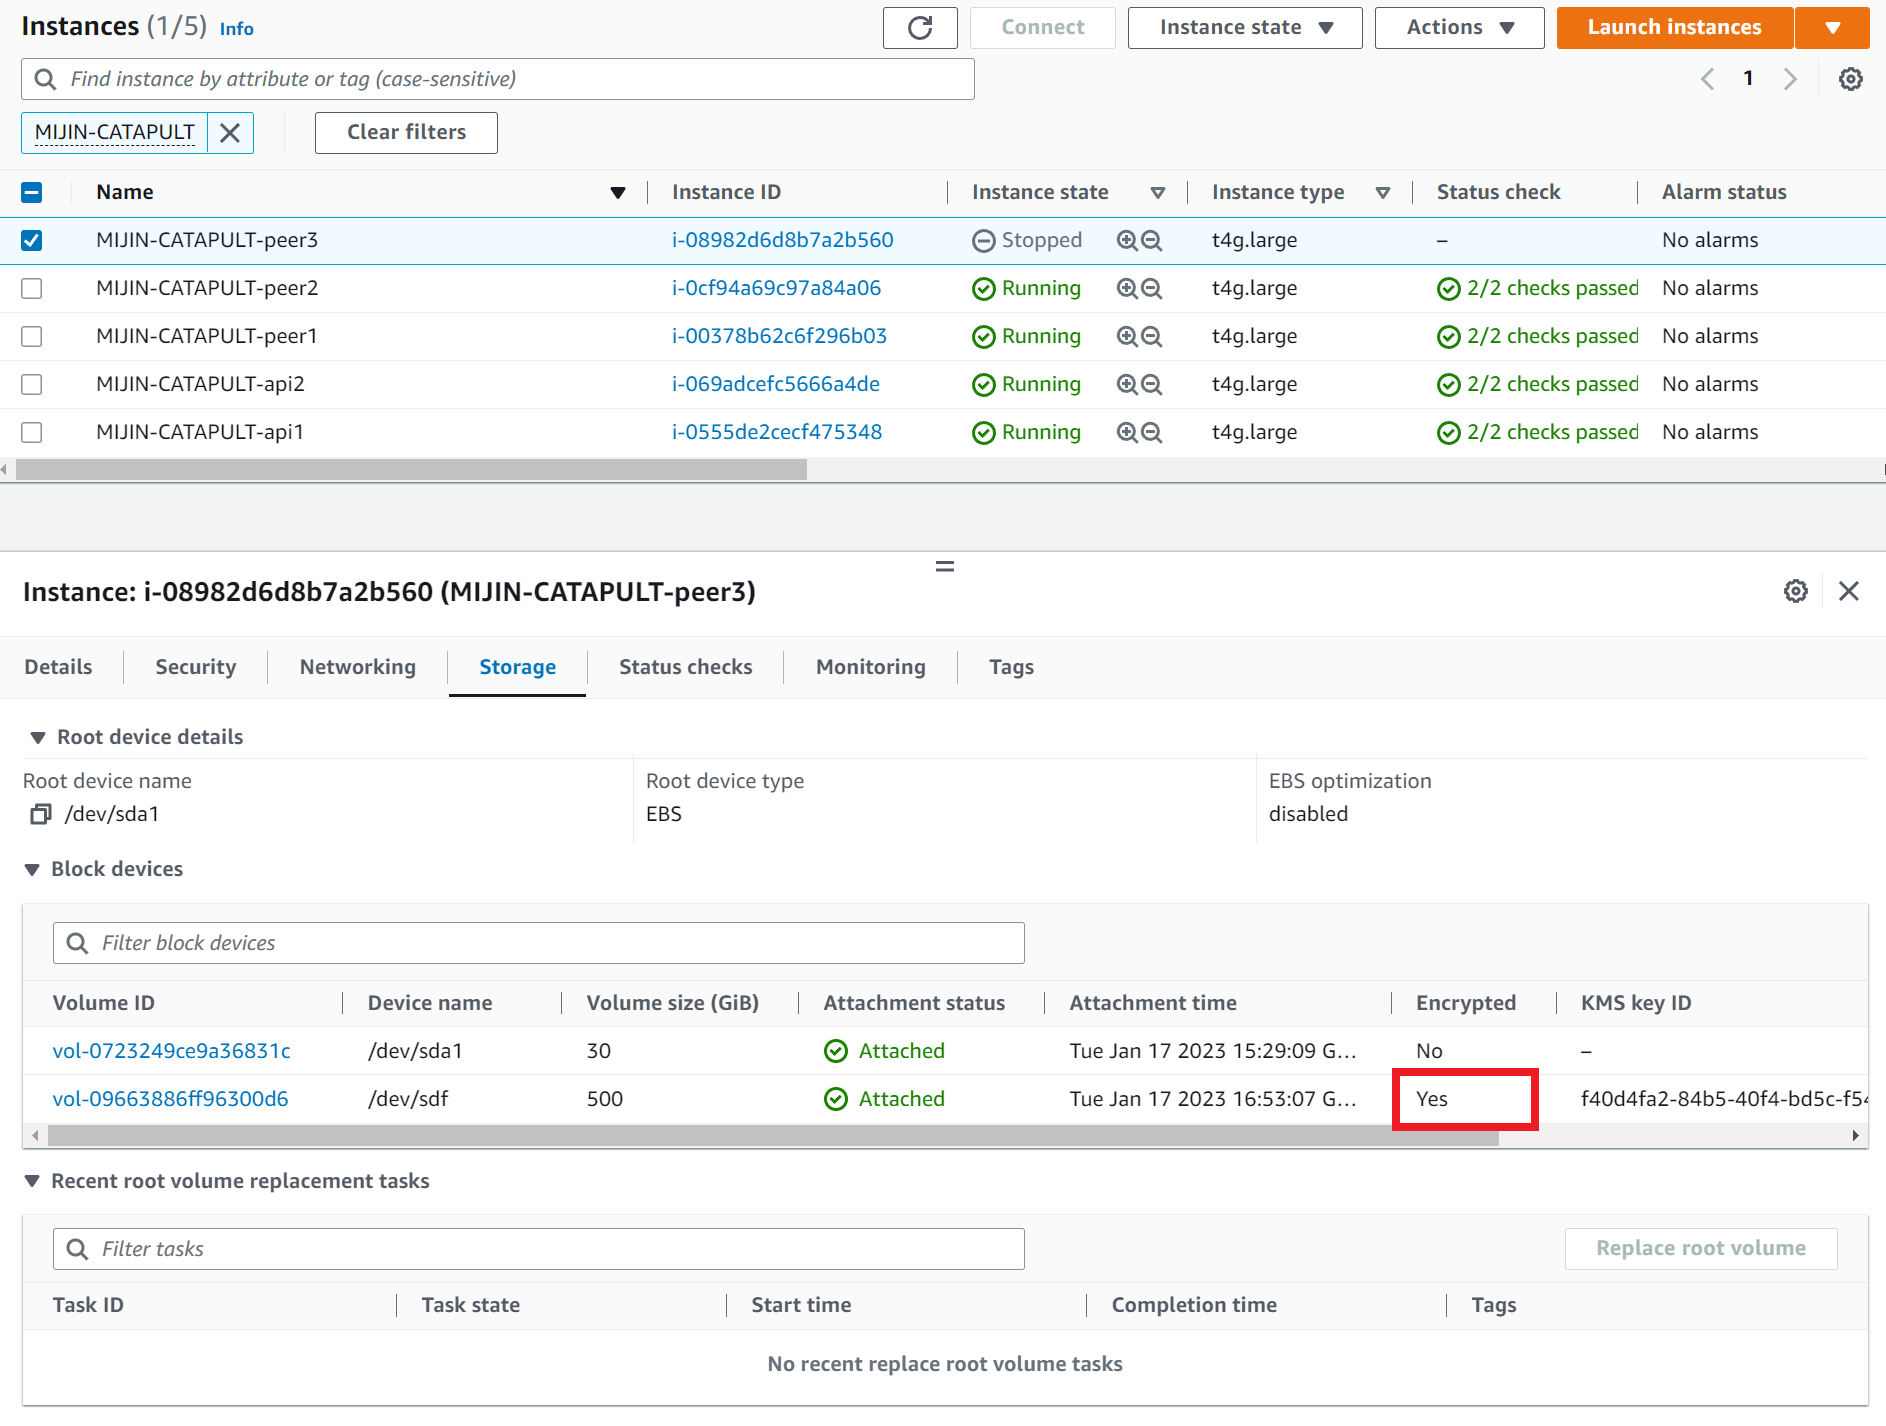Toggle the select-all instances checkbox
The width and height of the screenshot is (1886, 1426).
click(x=32, y=192)
